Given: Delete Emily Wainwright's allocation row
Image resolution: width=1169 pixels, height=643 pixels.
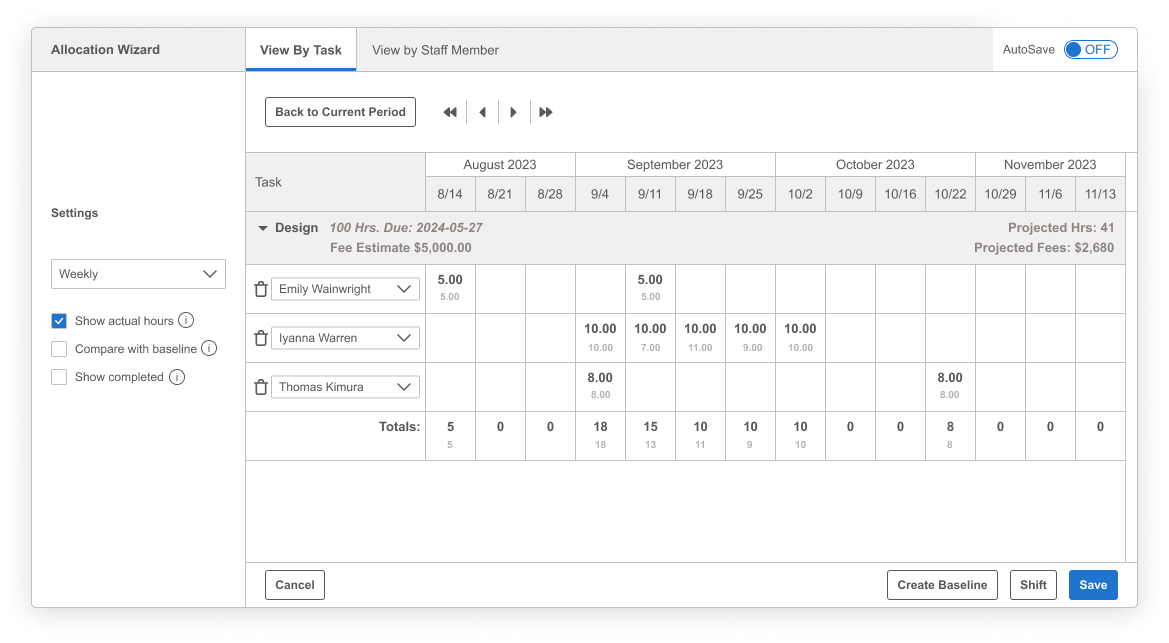Looking at the screenshot, I should pos(261,289).
